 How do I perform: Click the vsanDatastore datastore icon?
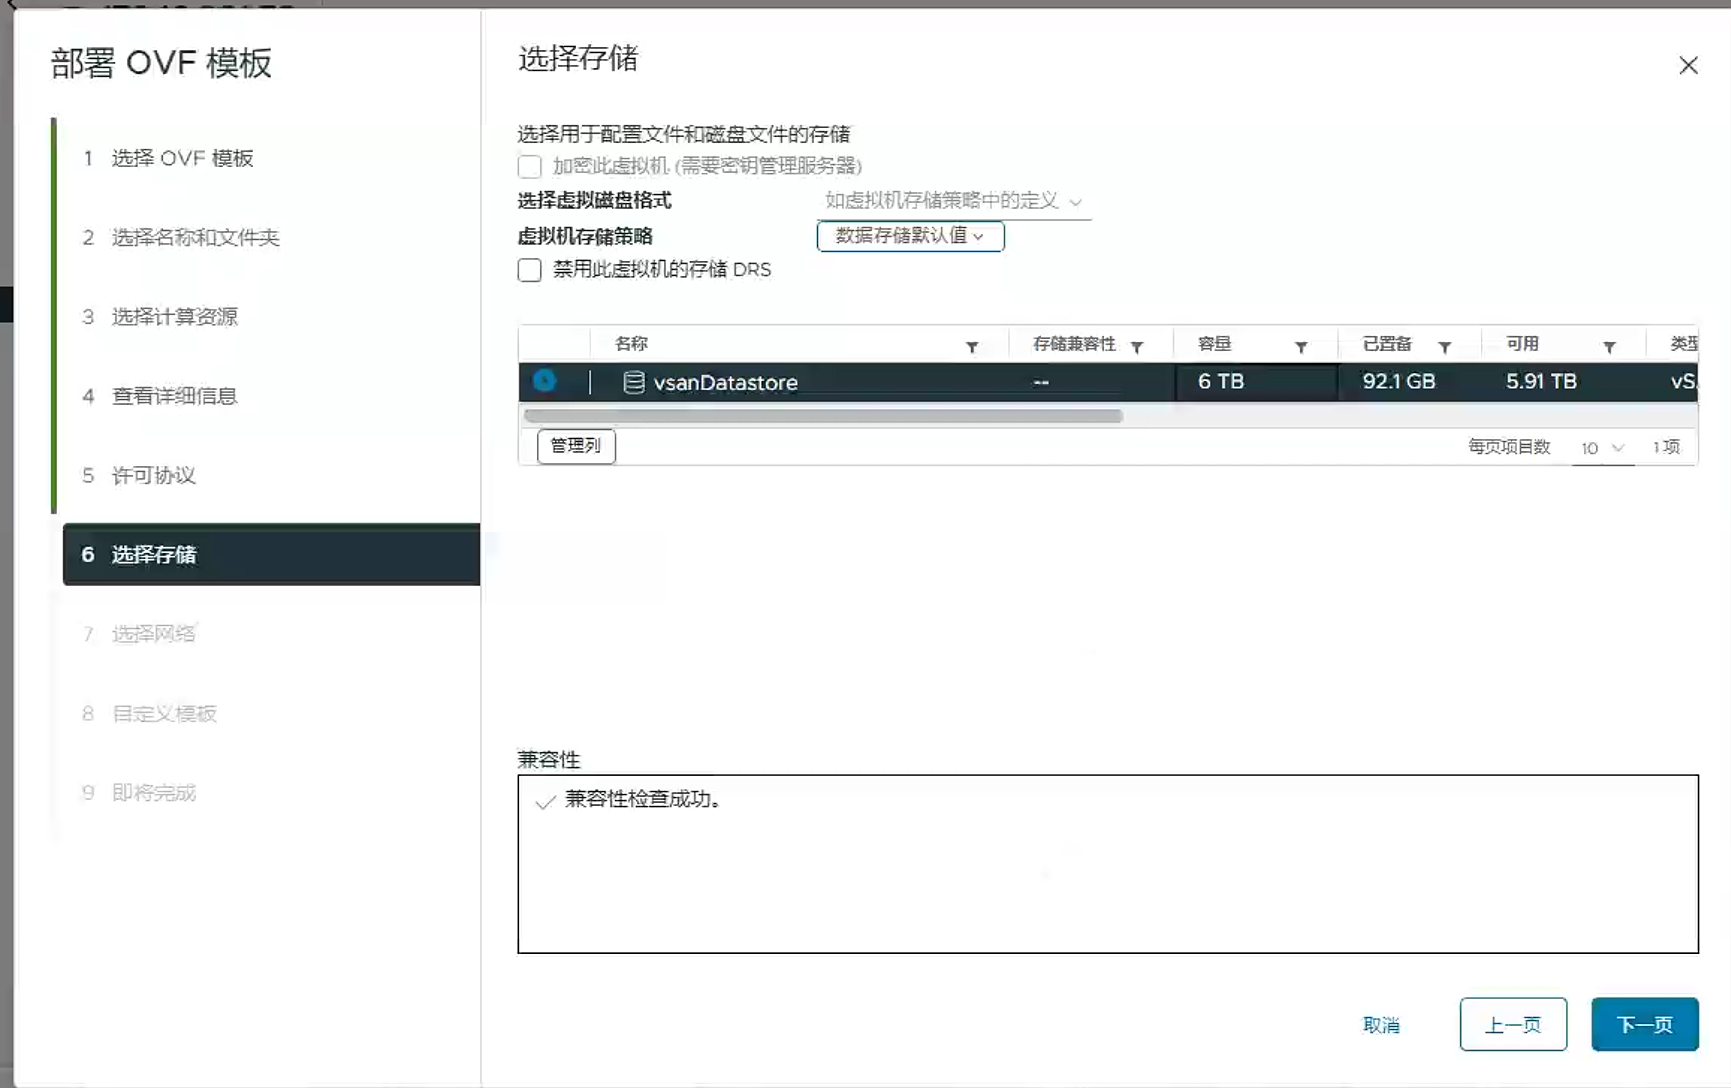pos(633,382)
